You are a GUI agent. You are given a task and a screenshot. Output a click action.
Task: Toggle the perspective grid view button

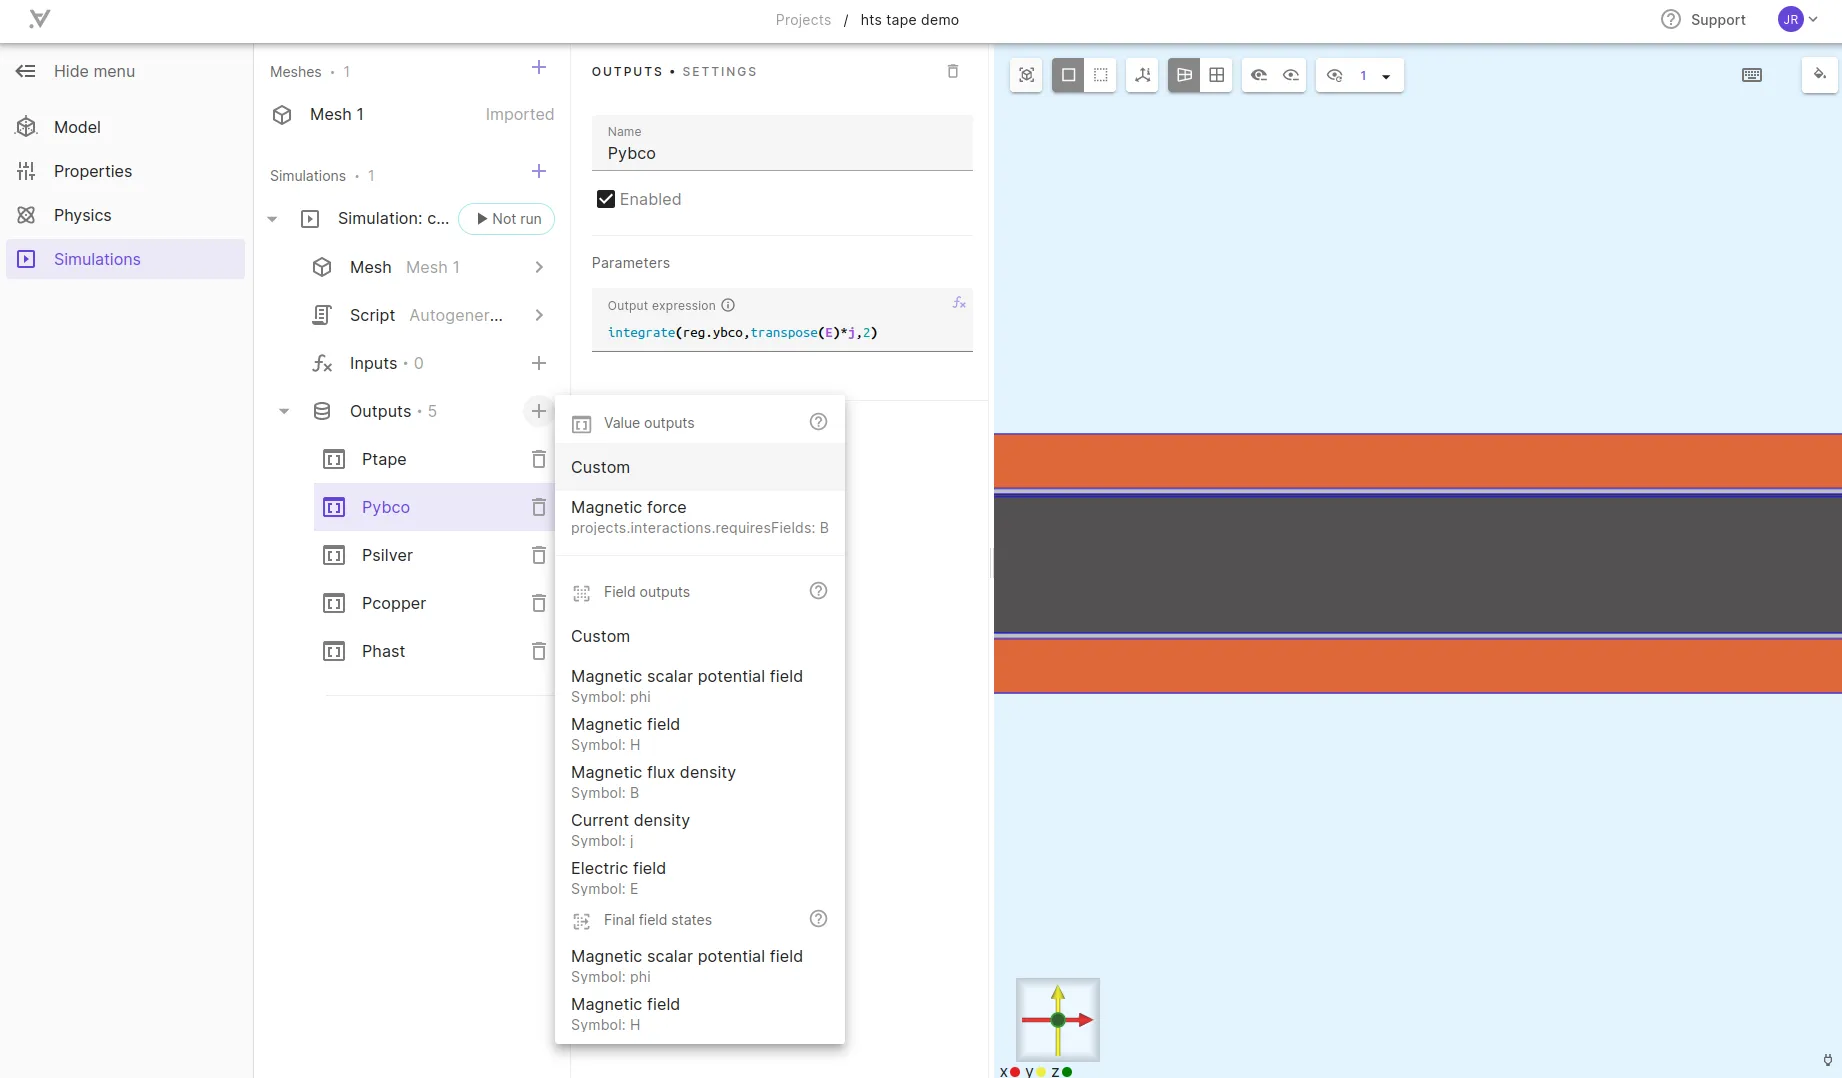point(1184,75)
